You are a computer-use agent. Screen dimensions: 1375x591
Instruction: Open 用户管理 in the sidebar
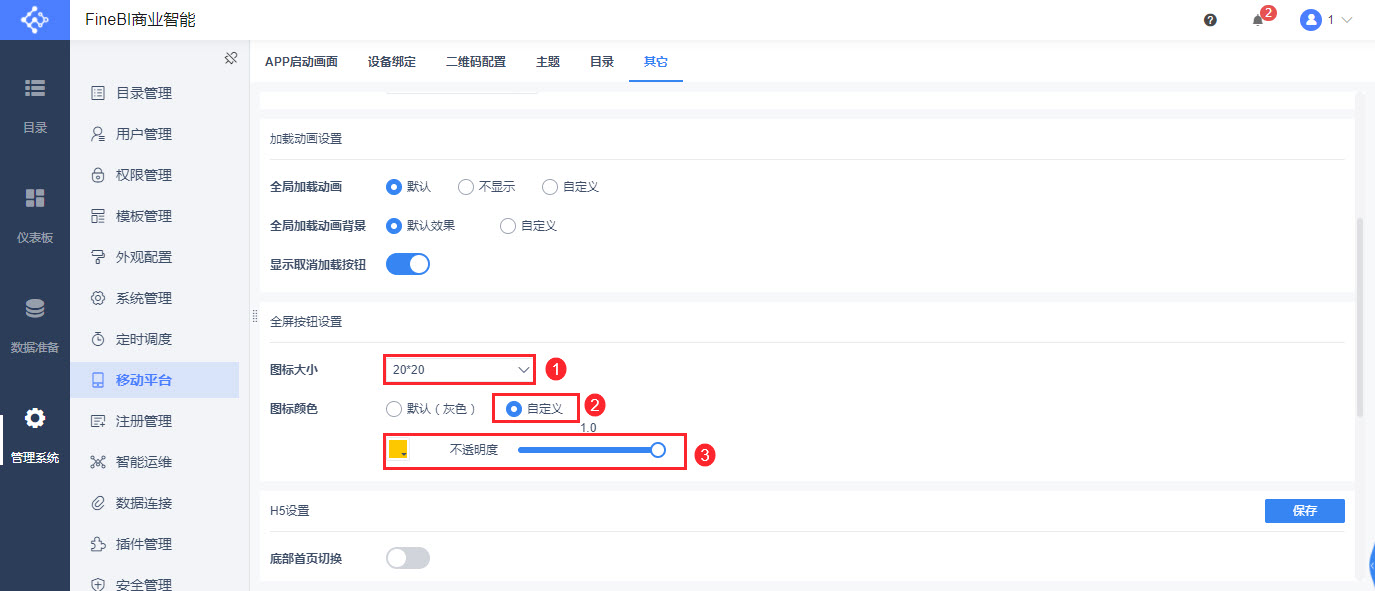(144, 134)
